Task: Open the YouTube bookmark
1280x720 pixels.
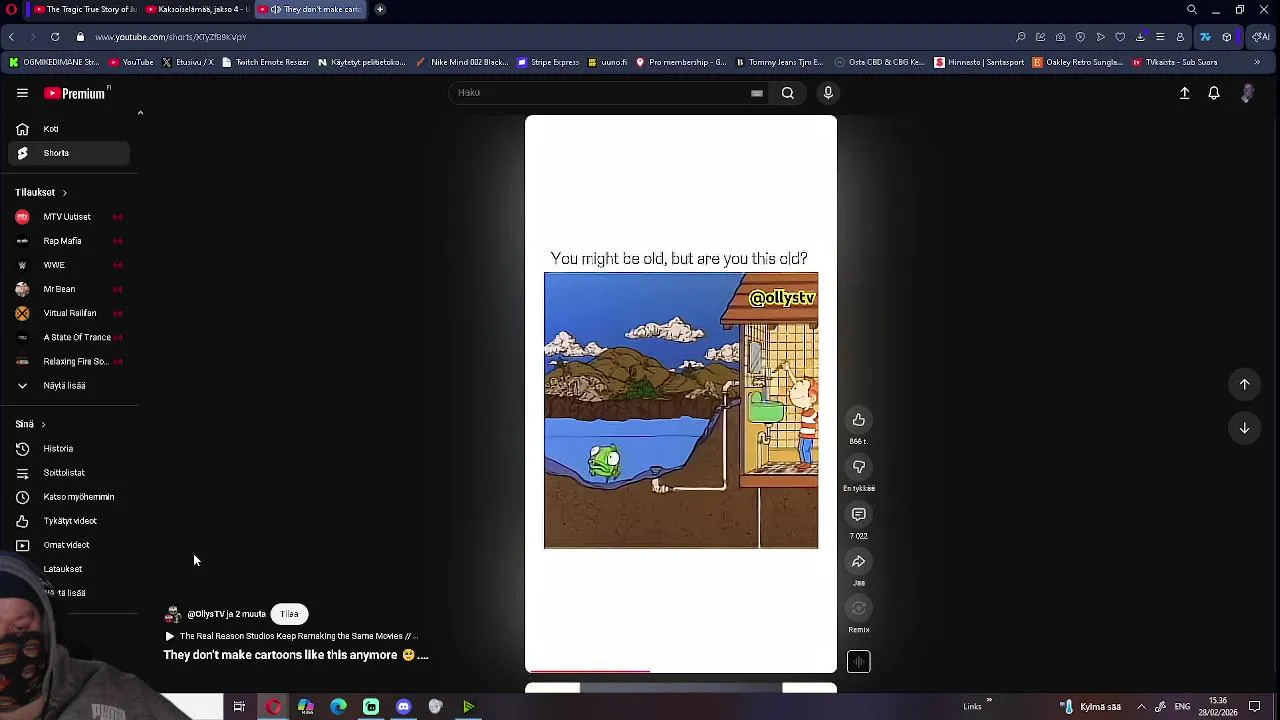Action: [x=131, y=62]
